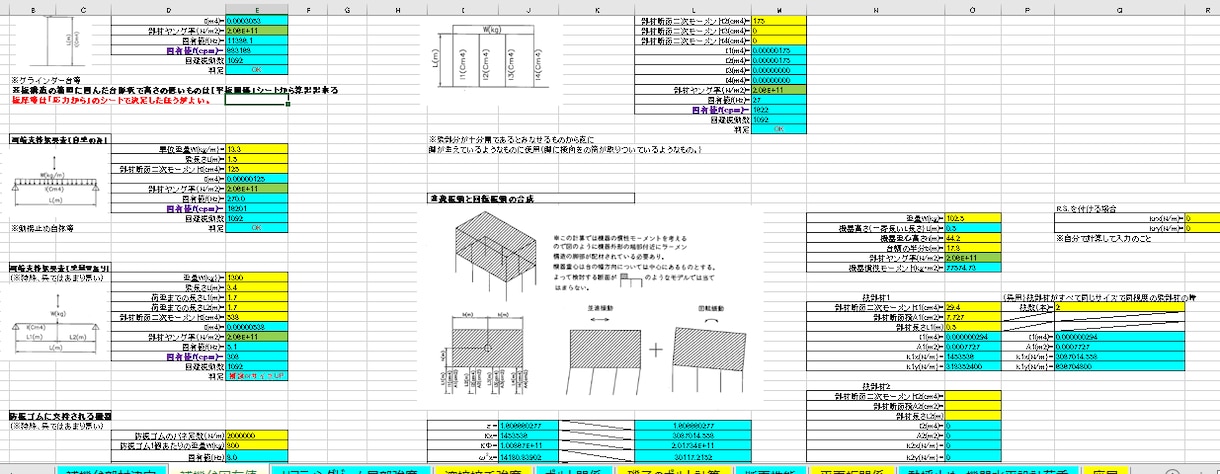Click the R.S.を付ける場合 label
Viewport: 1220px width, 474px height.
coord(1088,208)
